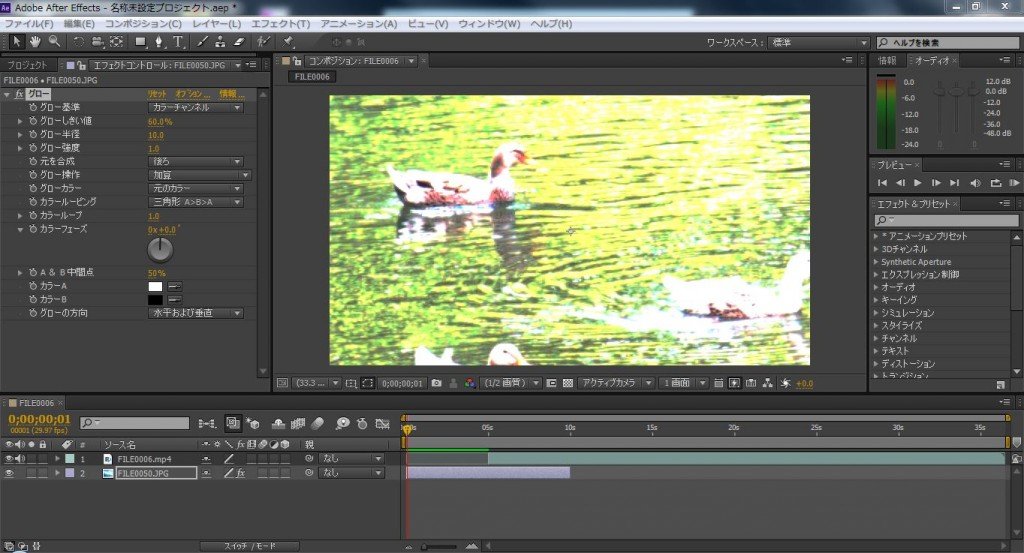Open the 元を合成 dropdown
This screenshot has width=1024, height=553.
click(x=196, y=161)
